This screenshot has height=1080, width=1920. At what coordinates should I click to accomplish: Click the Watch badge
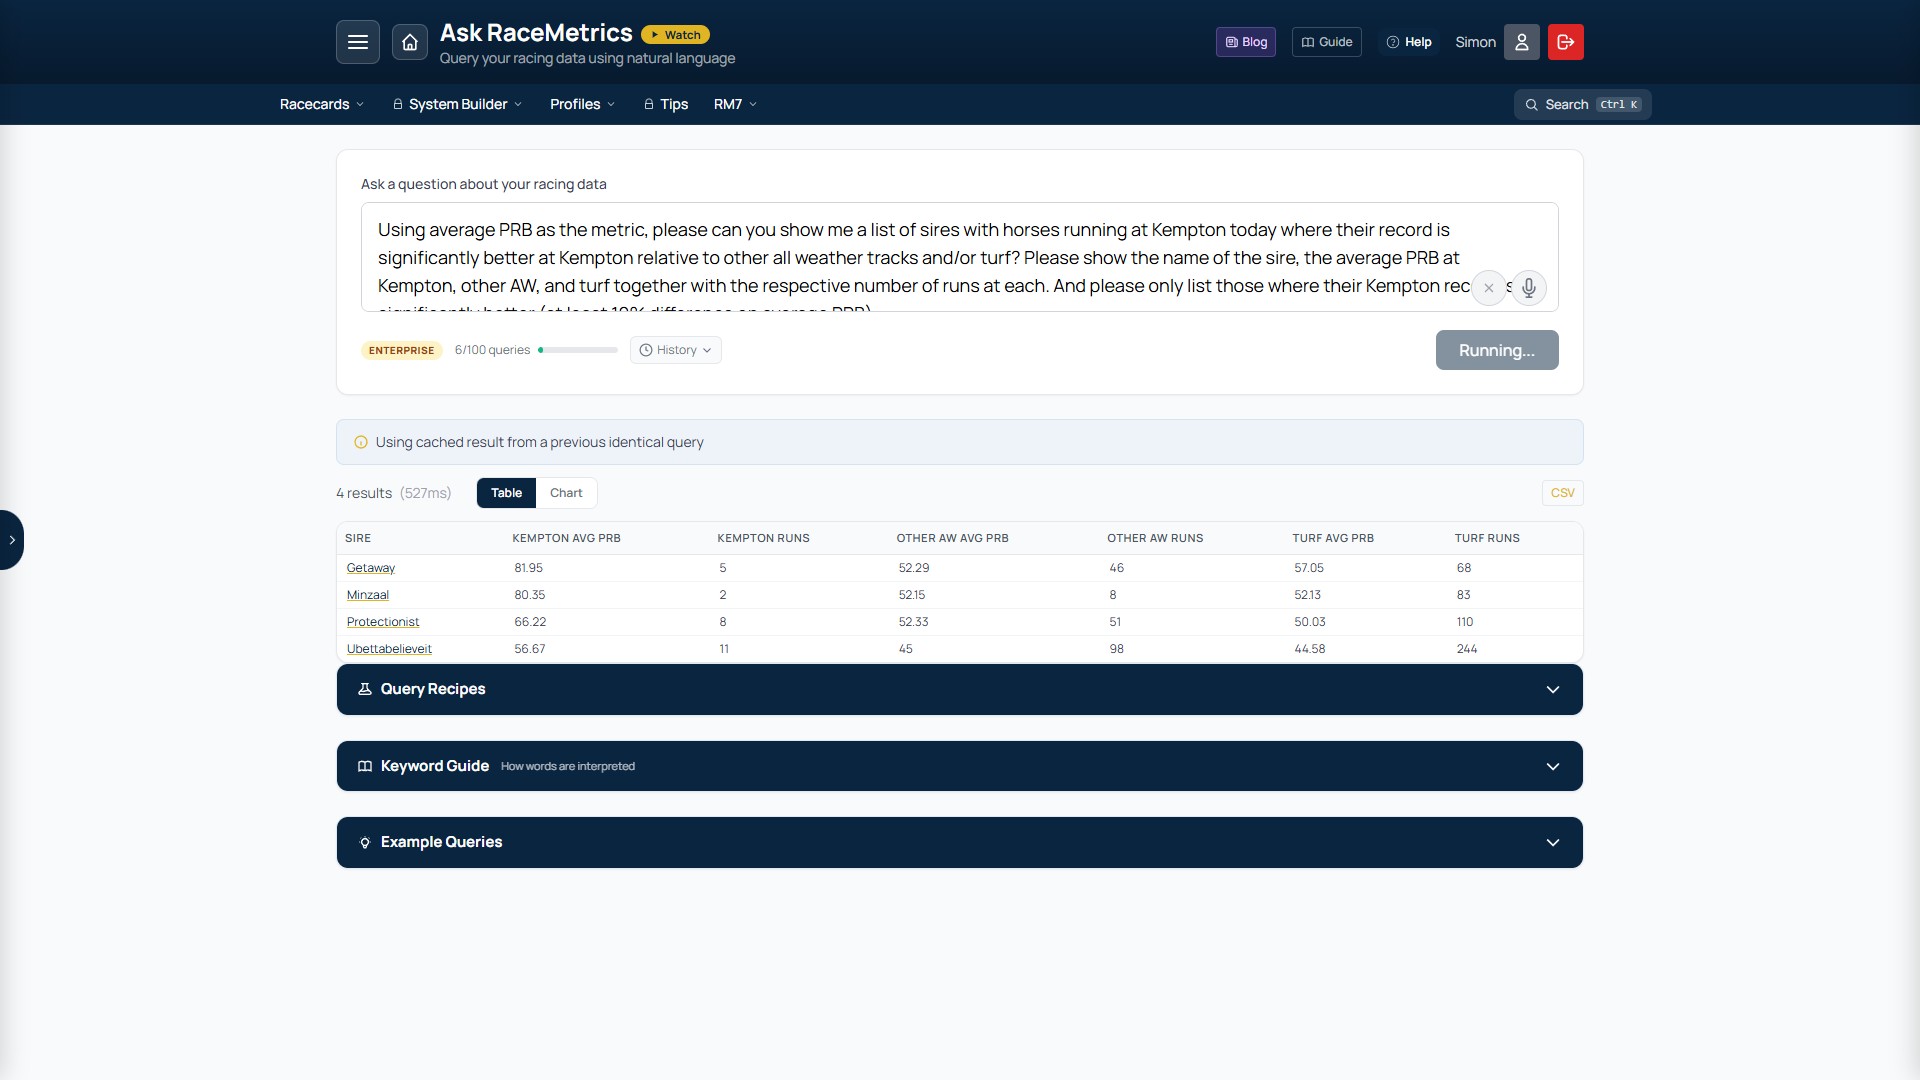(x=676, y=35)
